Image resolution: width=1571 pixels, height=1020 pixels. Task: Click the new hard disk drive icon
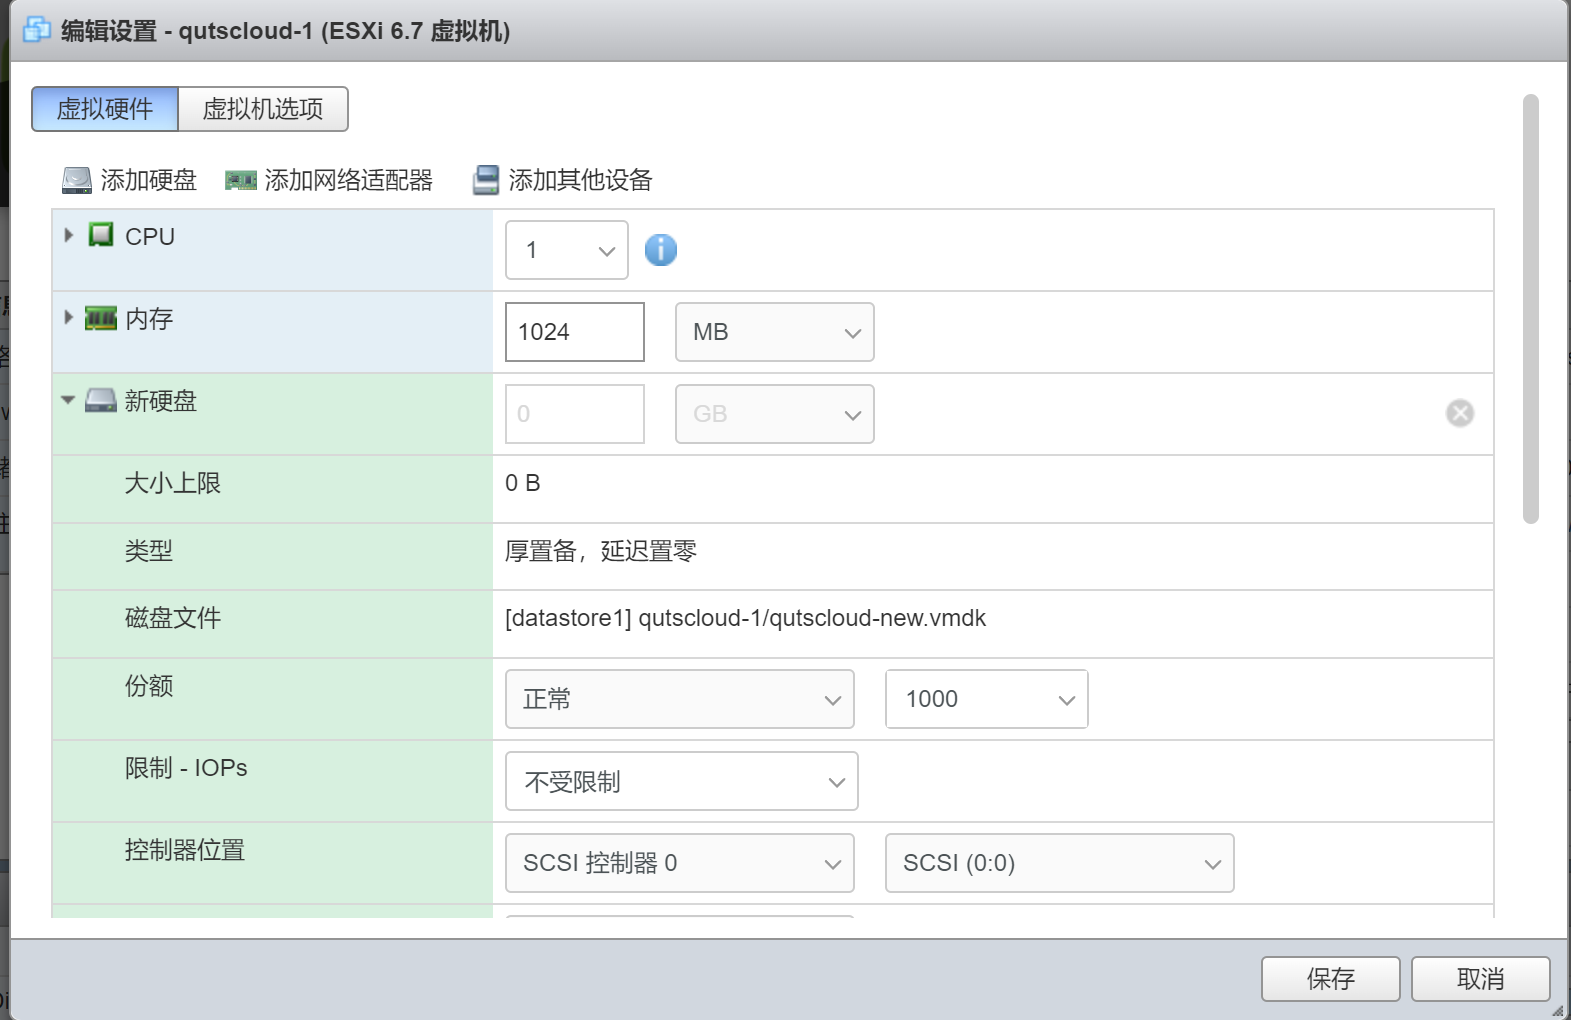(x=101, y=401)
